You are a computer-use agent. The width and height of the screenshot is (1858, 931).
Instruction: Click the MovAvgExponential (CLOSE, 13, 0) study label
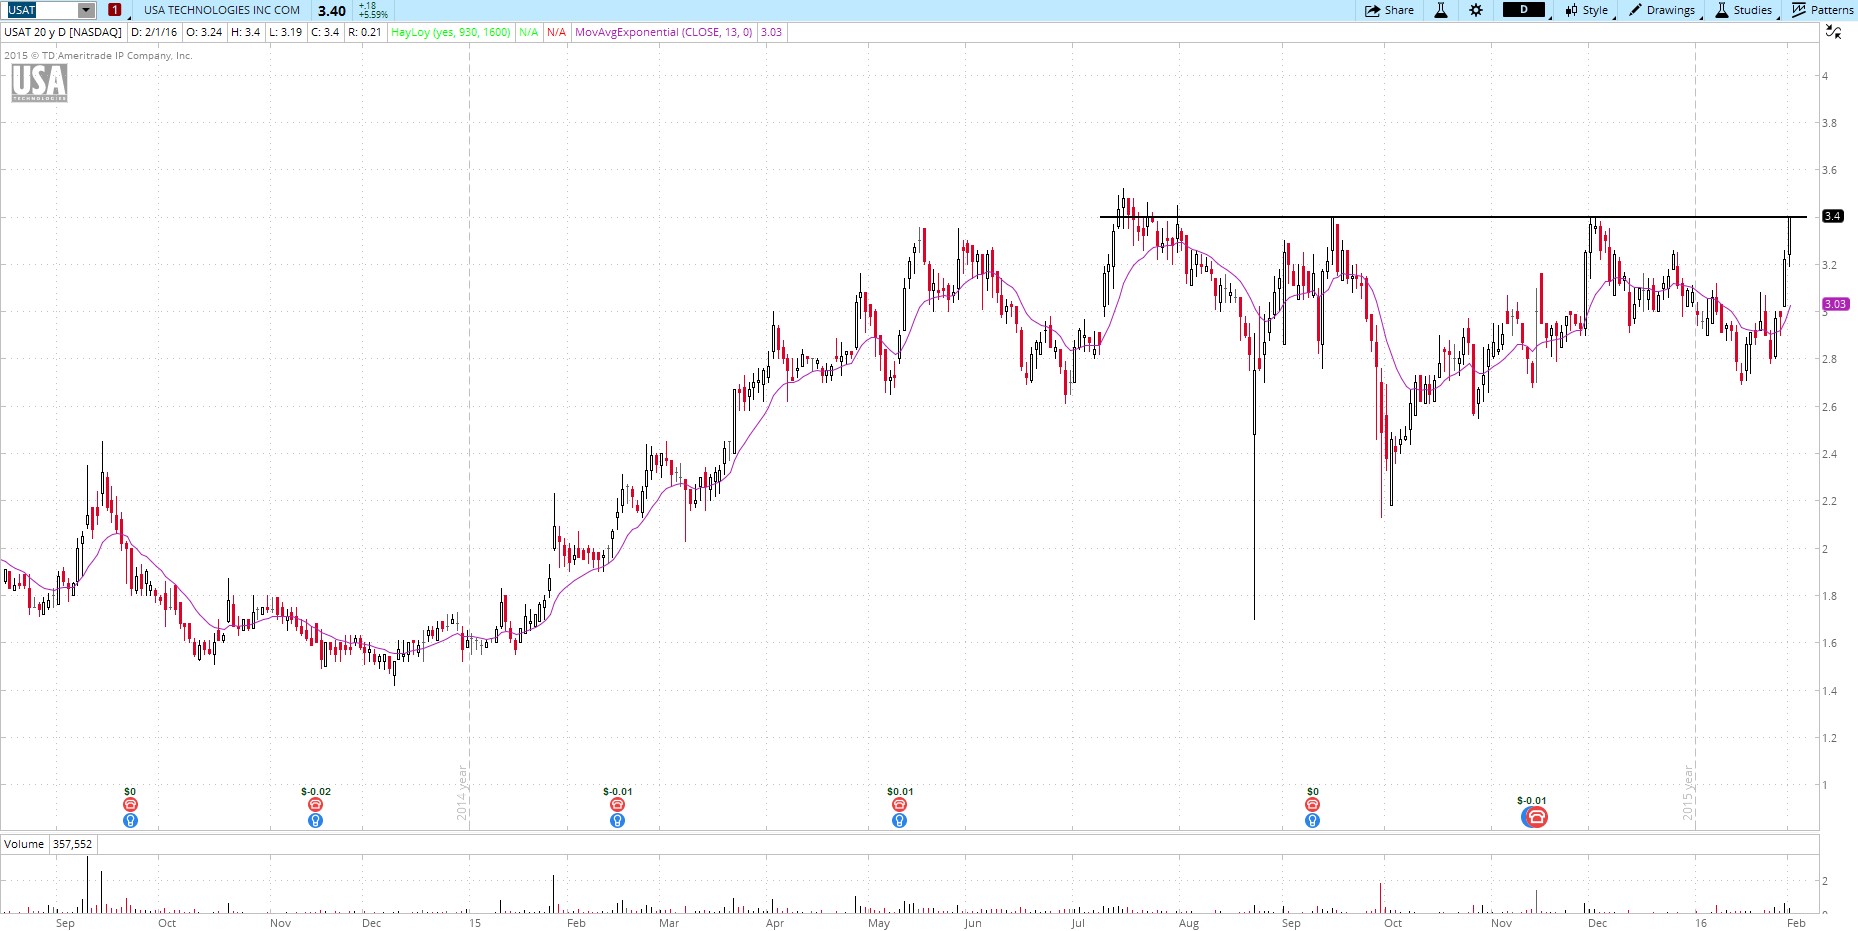[x=664, y=32]
